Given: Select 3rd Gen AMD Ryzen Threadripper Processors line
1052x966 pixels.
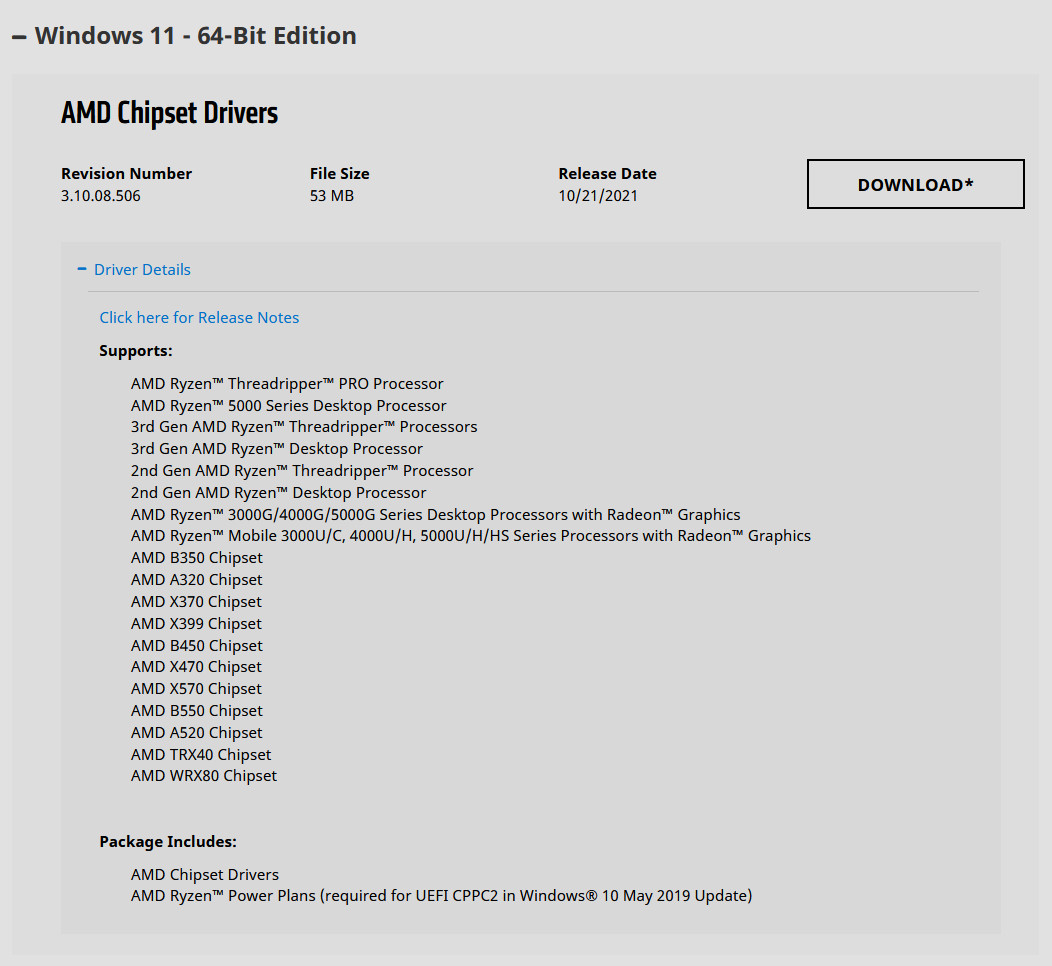Looking at the screenshot, I should 304,427.
